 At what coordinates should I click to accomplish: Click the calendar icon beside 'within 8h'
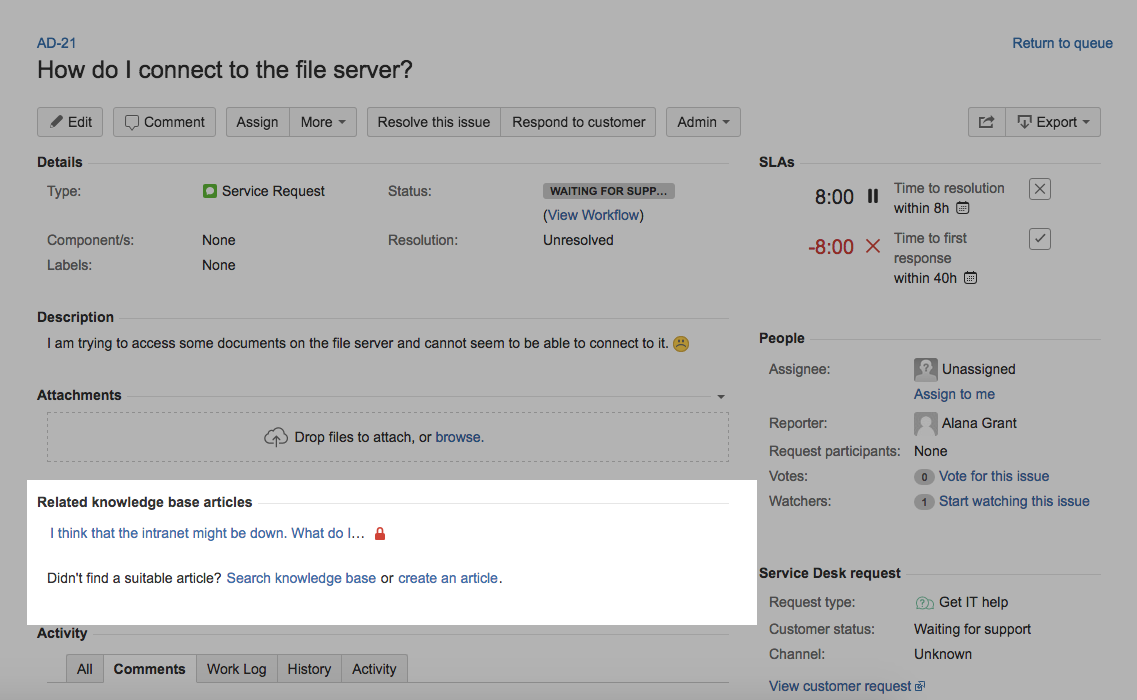[962, 208]
